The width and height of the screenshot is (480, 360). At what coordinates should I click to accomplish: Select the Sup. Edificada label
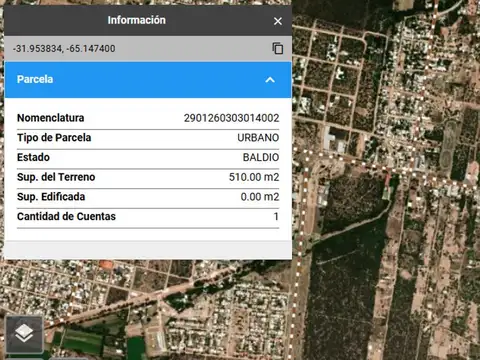(x=51, y=197)
